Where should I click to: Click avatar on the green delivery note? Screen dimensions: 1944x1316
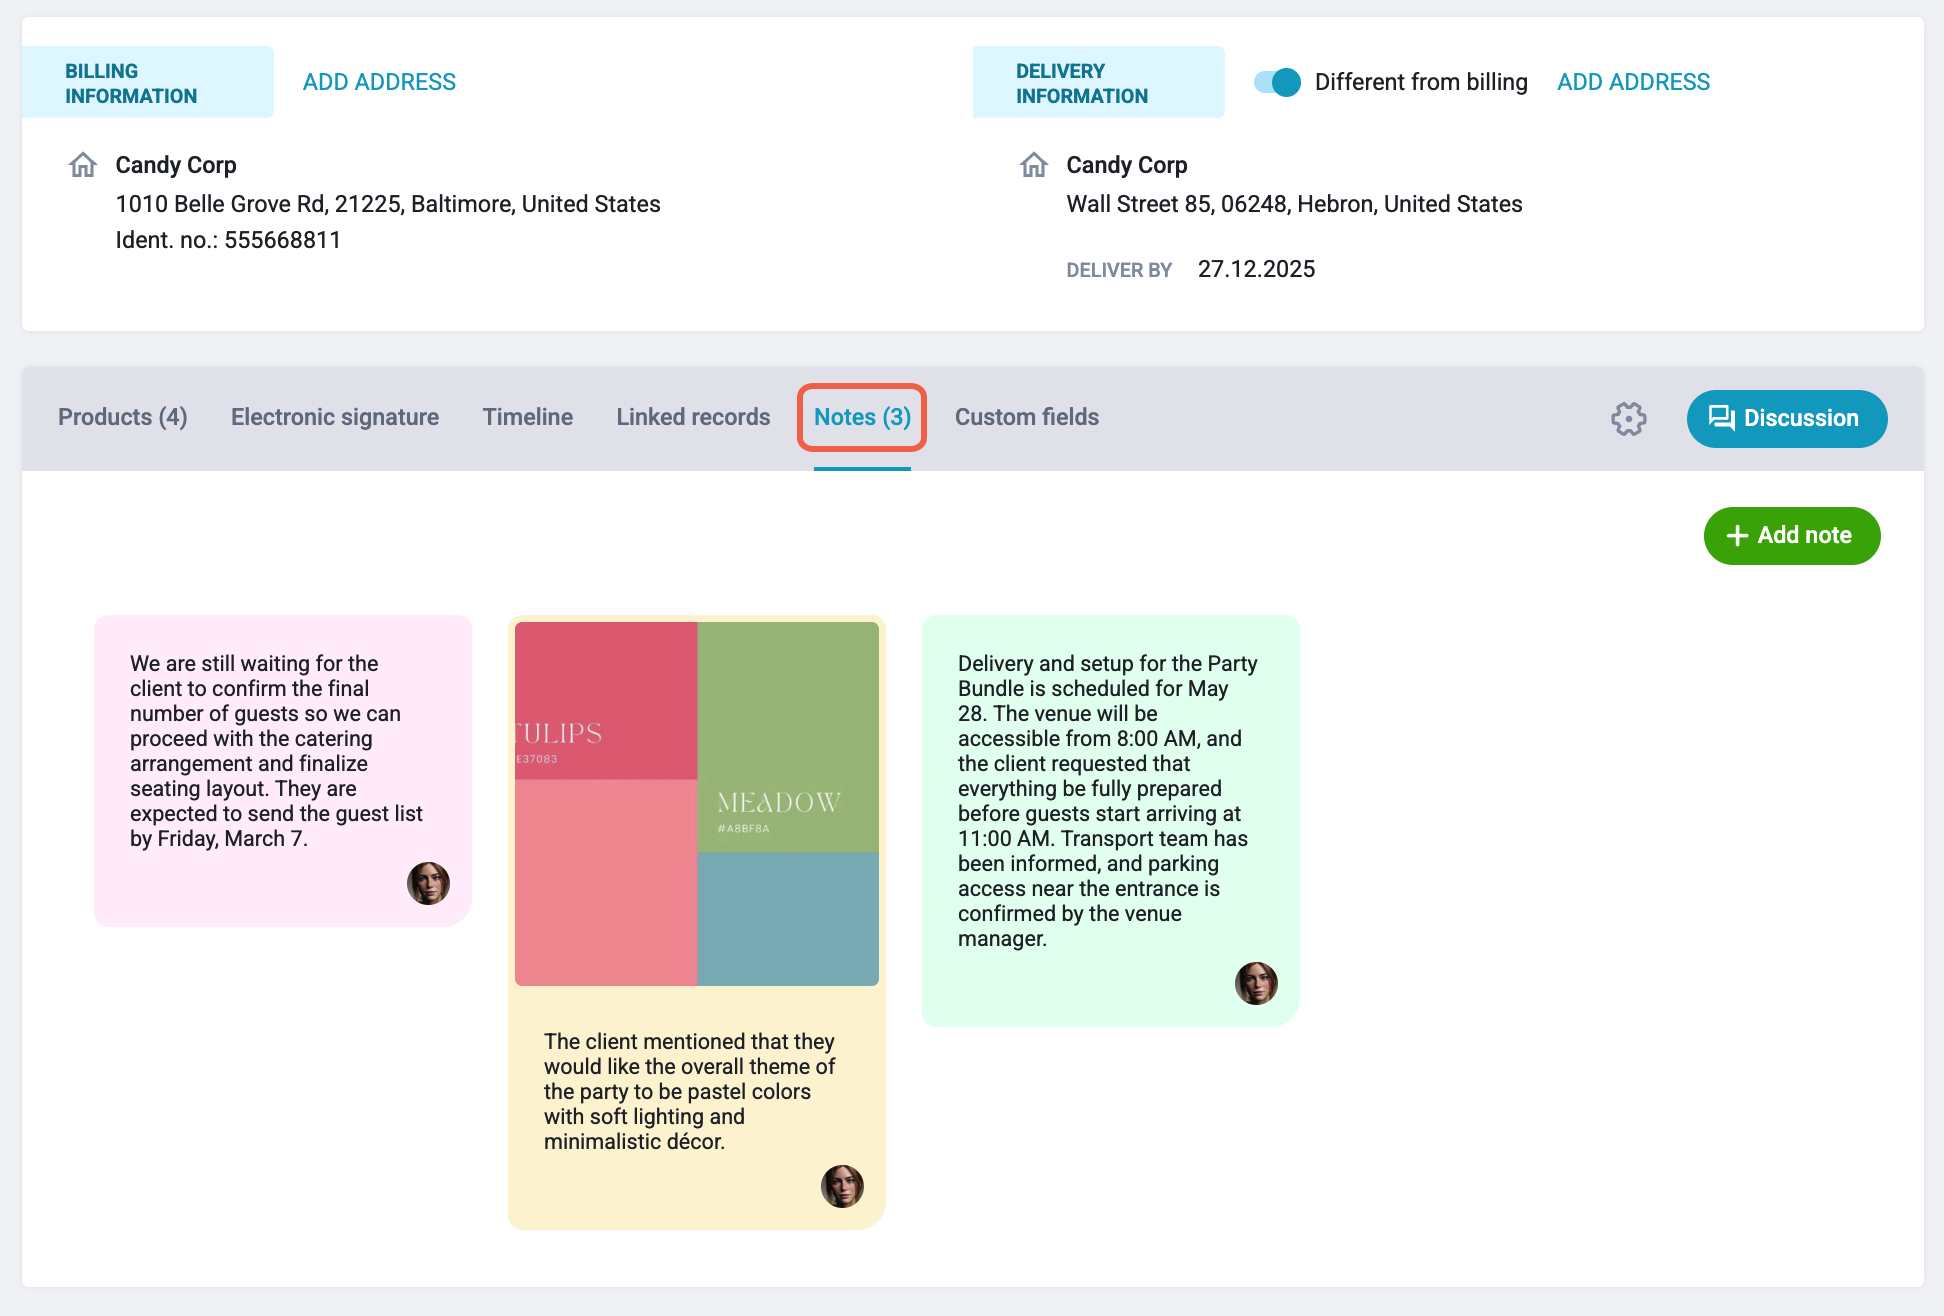(x=1256, y=983)
